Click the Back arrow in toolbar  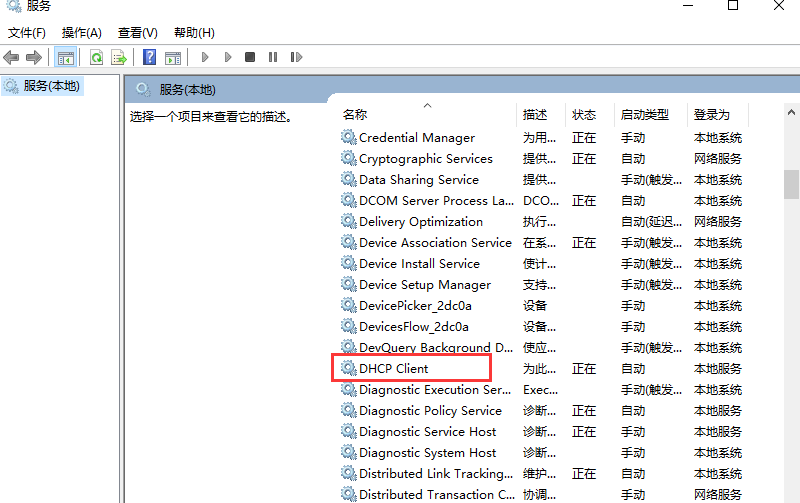click(x=12, y=58)
